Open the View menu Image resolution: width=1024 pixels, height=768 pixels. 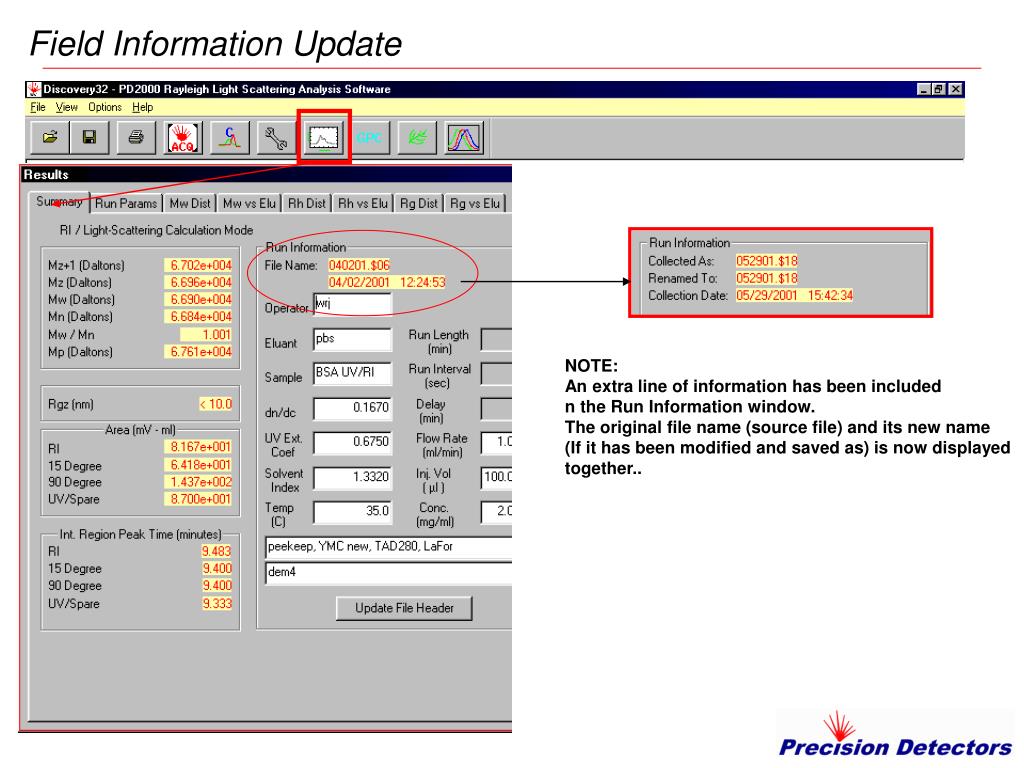click(x=67, y=107)
